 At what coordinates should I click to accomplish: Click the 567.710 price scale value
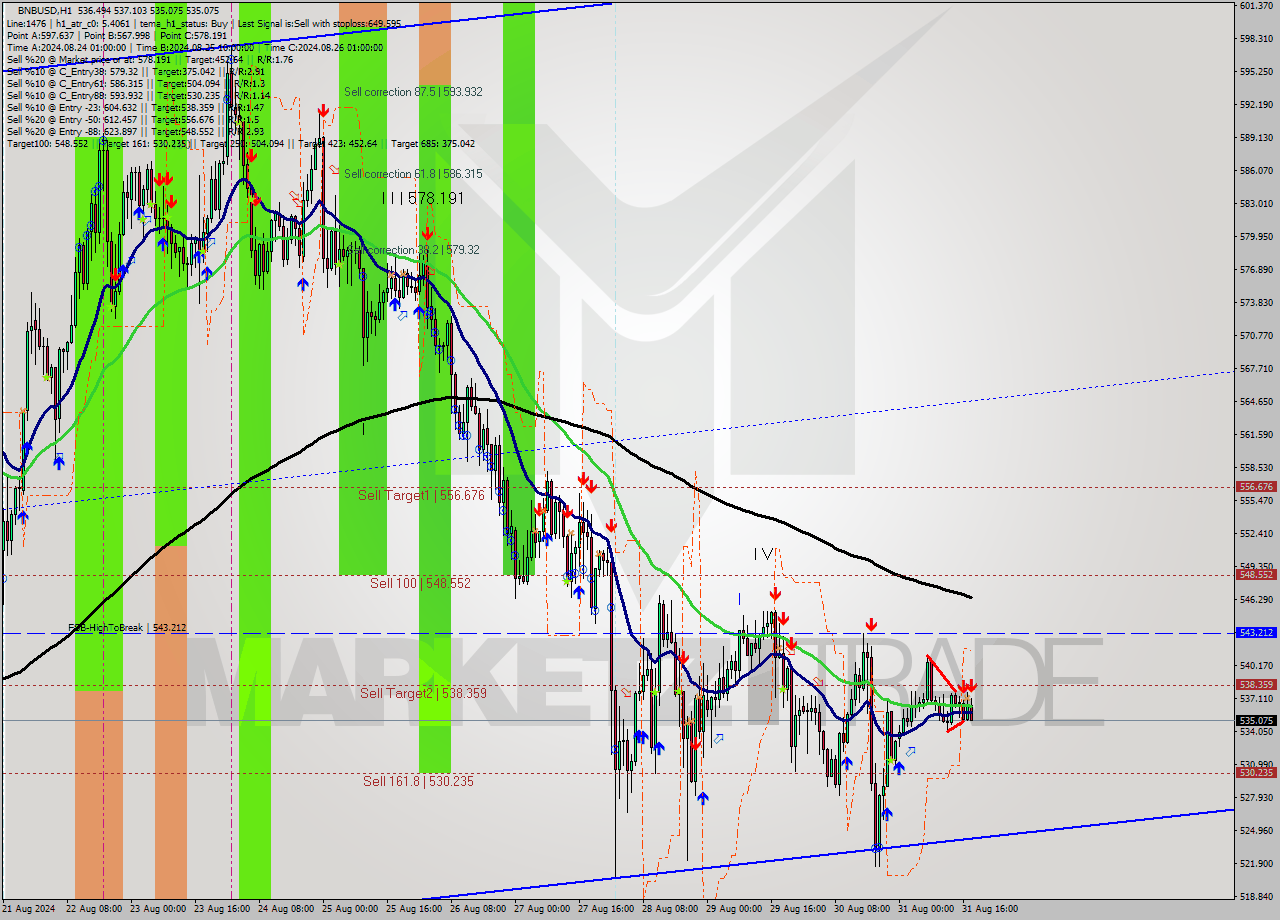[x=1255, y=368]
